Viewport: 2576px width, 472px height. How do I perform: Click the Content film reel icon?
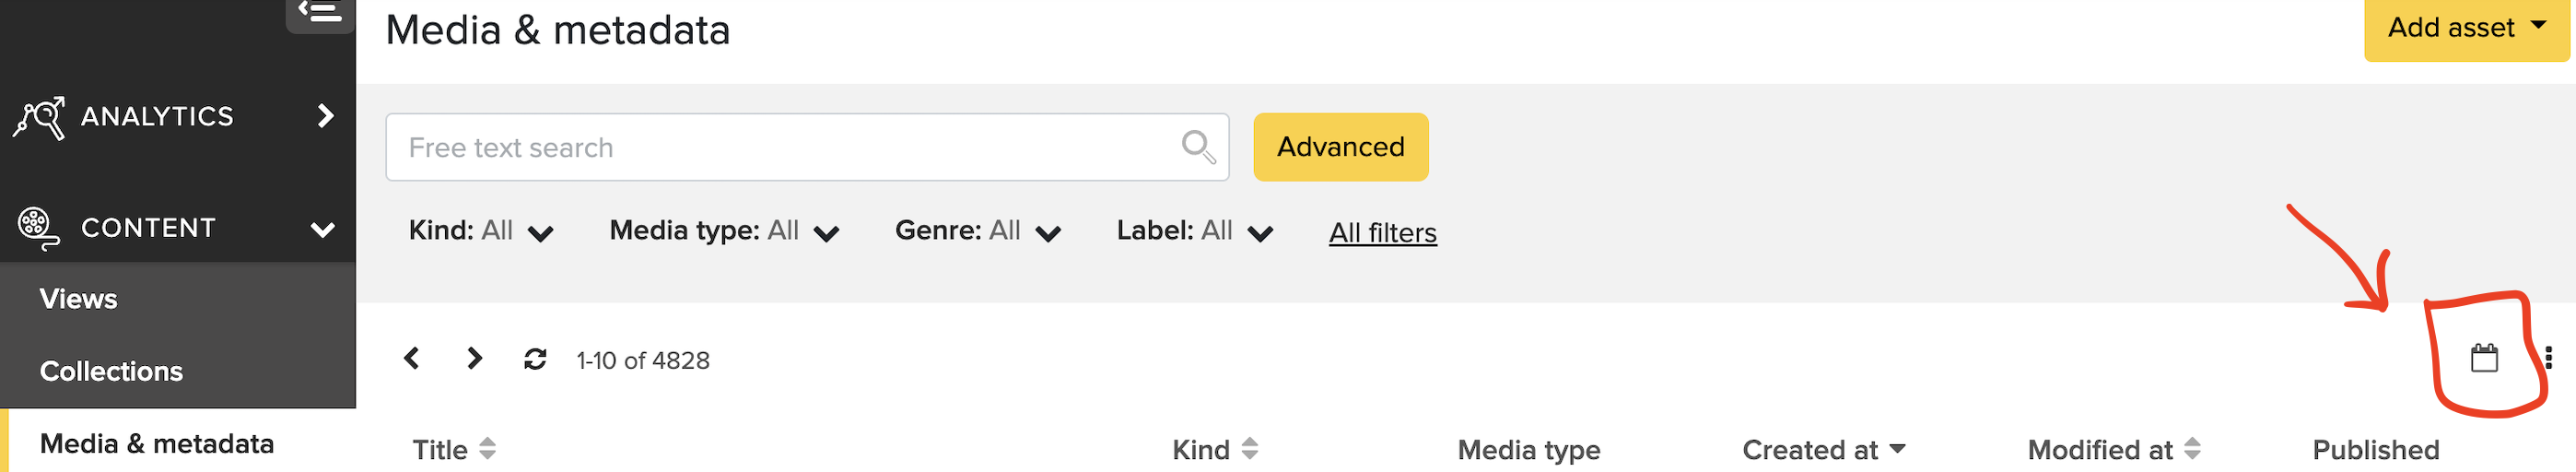(x=39, y=228)
